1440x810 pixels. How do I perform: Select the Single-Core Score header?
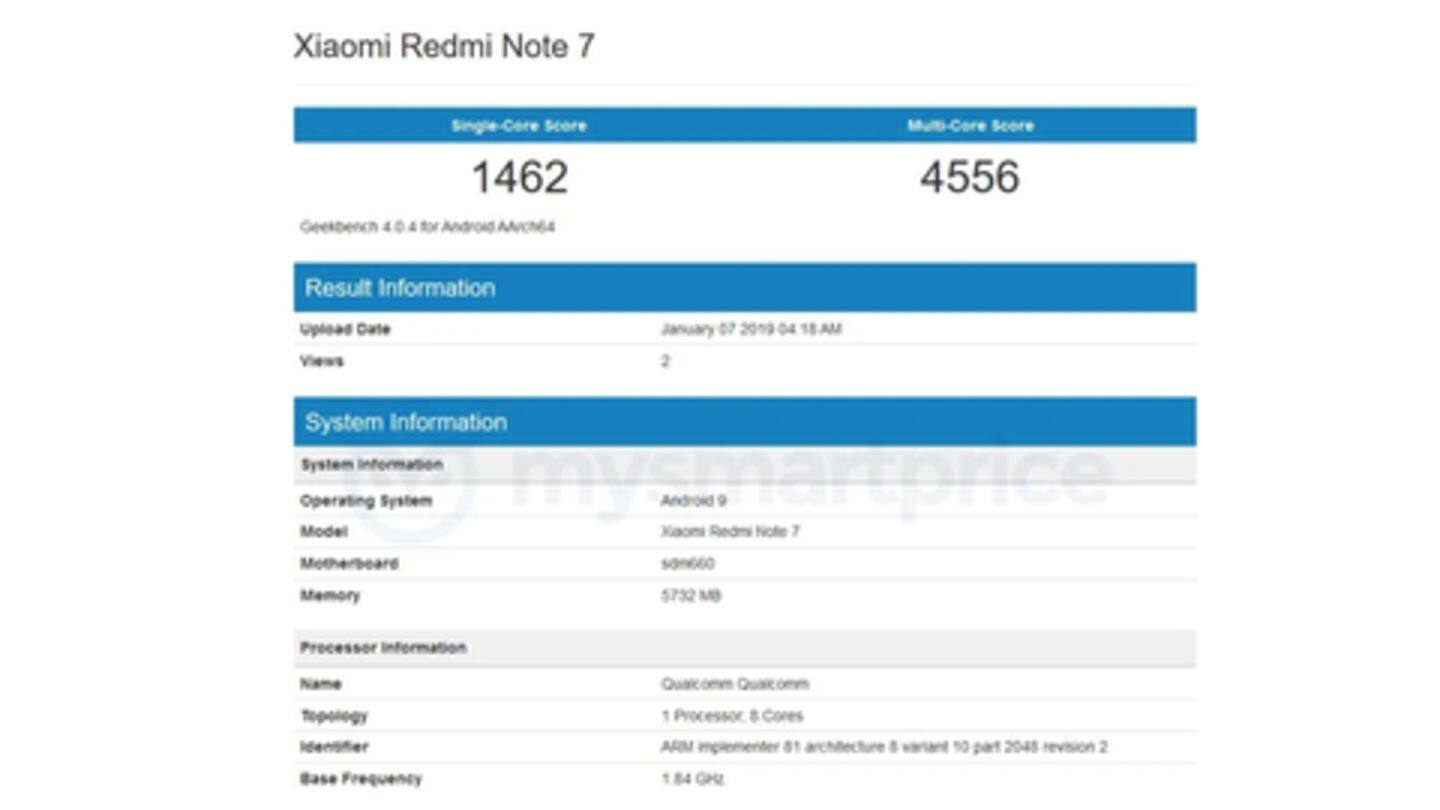[x=519, y=126]
